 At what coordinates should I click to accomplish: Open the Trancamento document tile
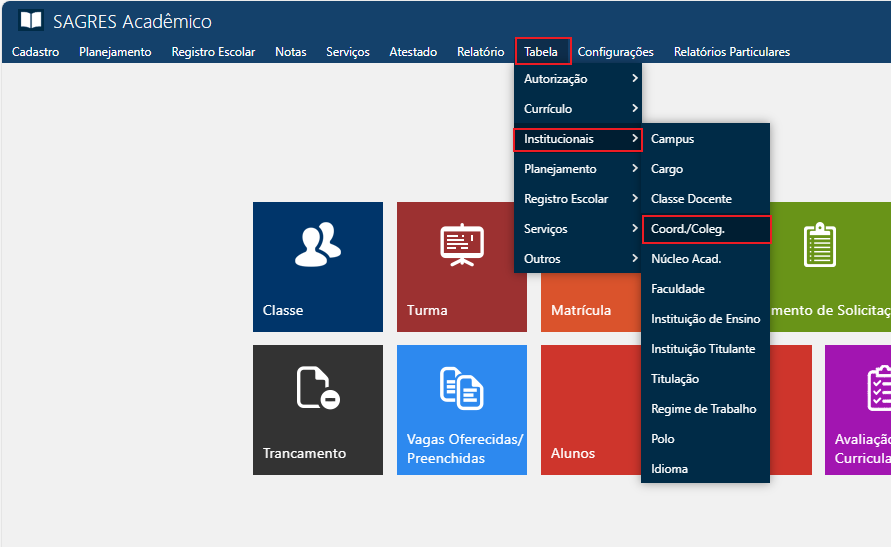[x=317, y=409]
